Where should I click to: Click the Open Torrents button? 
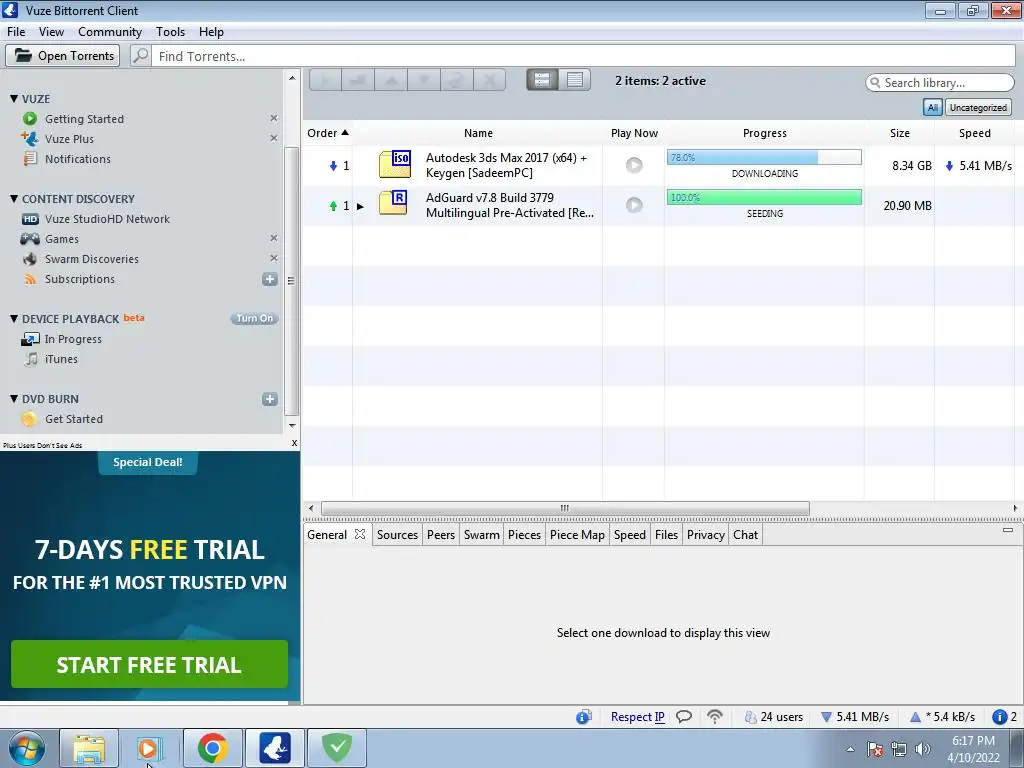tap(63, 56)
